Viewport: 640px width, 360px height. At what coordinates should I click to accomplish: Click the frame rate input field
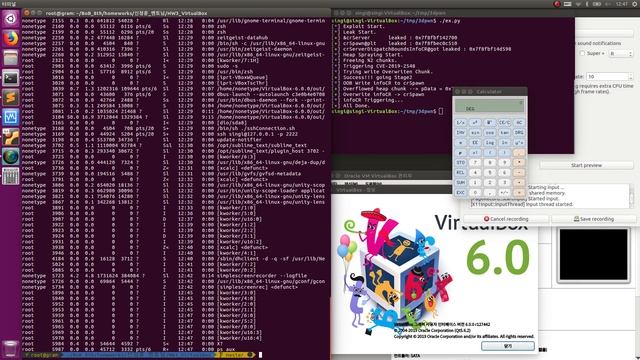point(607,77)
